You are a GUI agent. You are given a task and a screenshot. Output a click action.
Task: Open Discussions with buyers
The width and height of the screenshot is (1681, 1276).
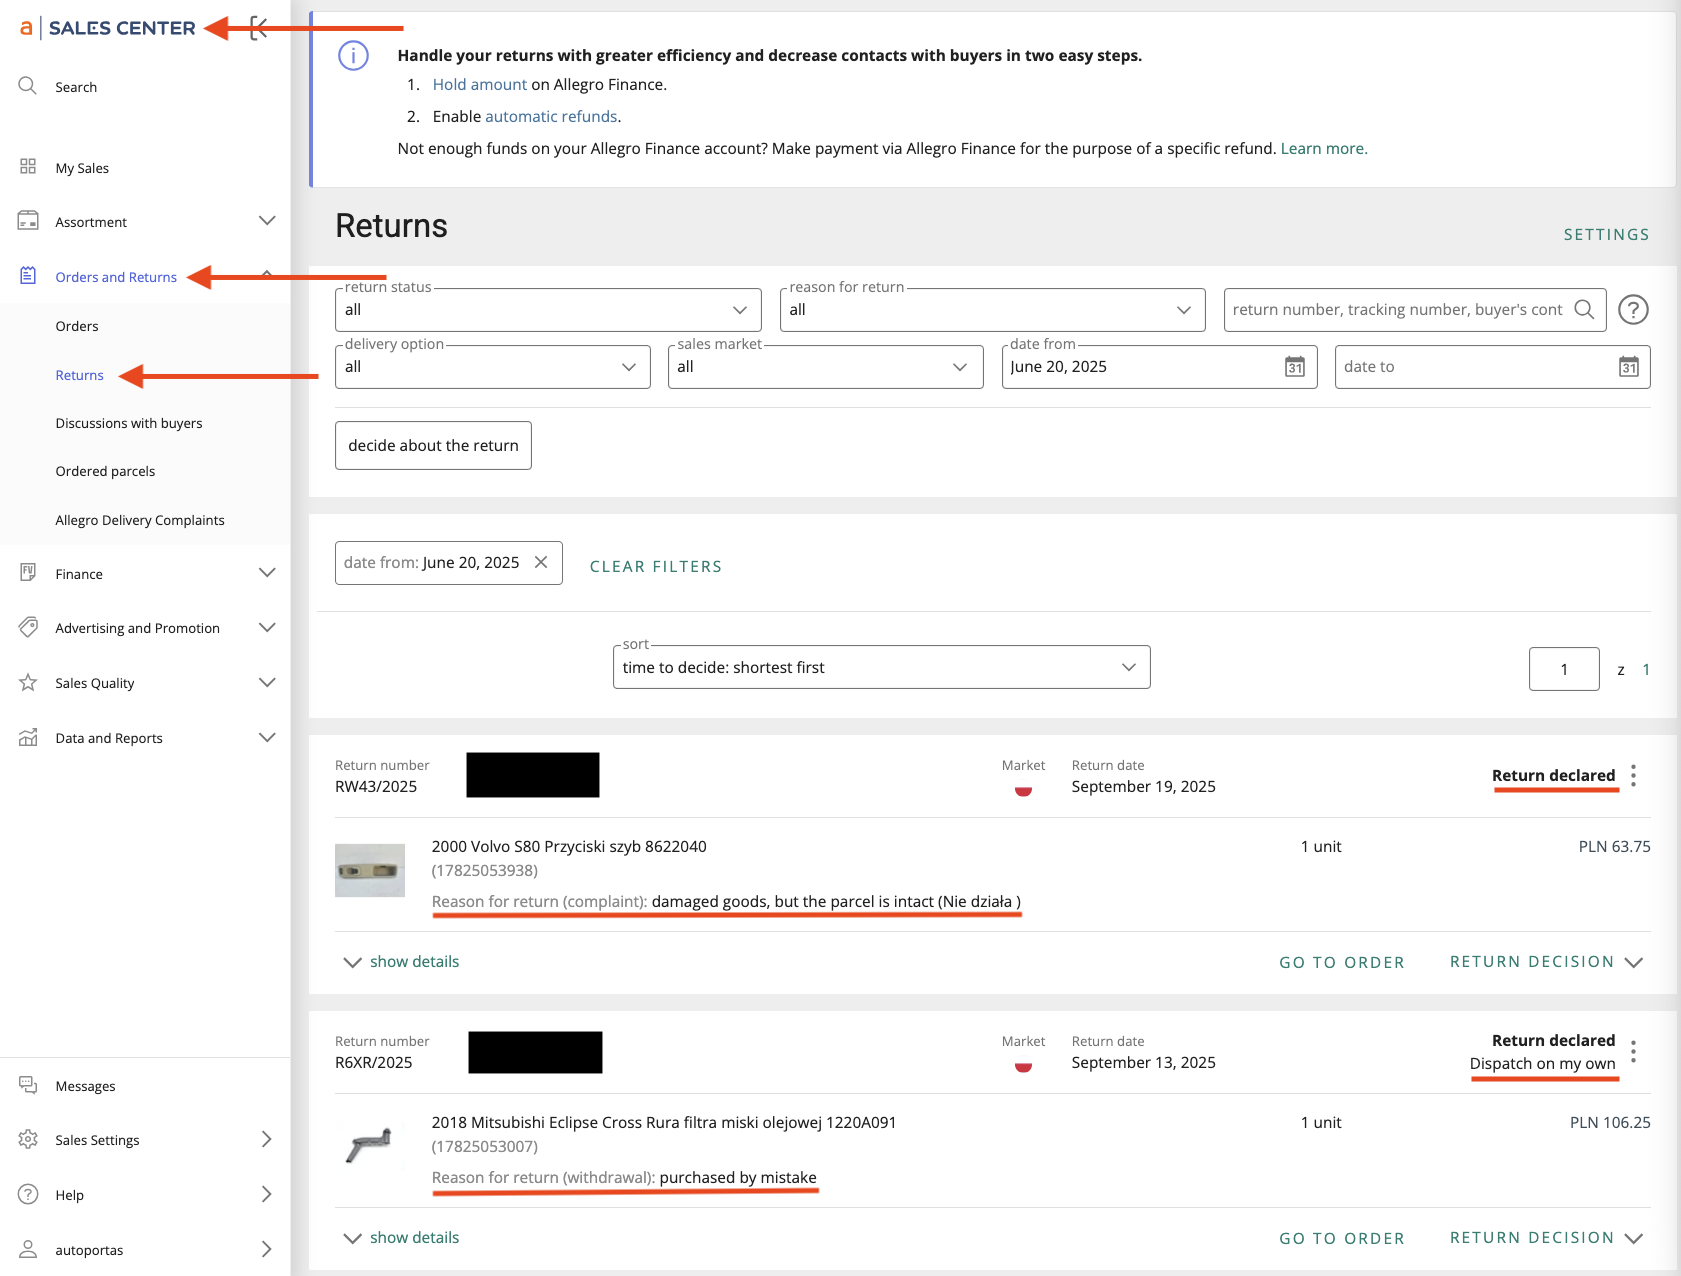[x=129, y=423]
